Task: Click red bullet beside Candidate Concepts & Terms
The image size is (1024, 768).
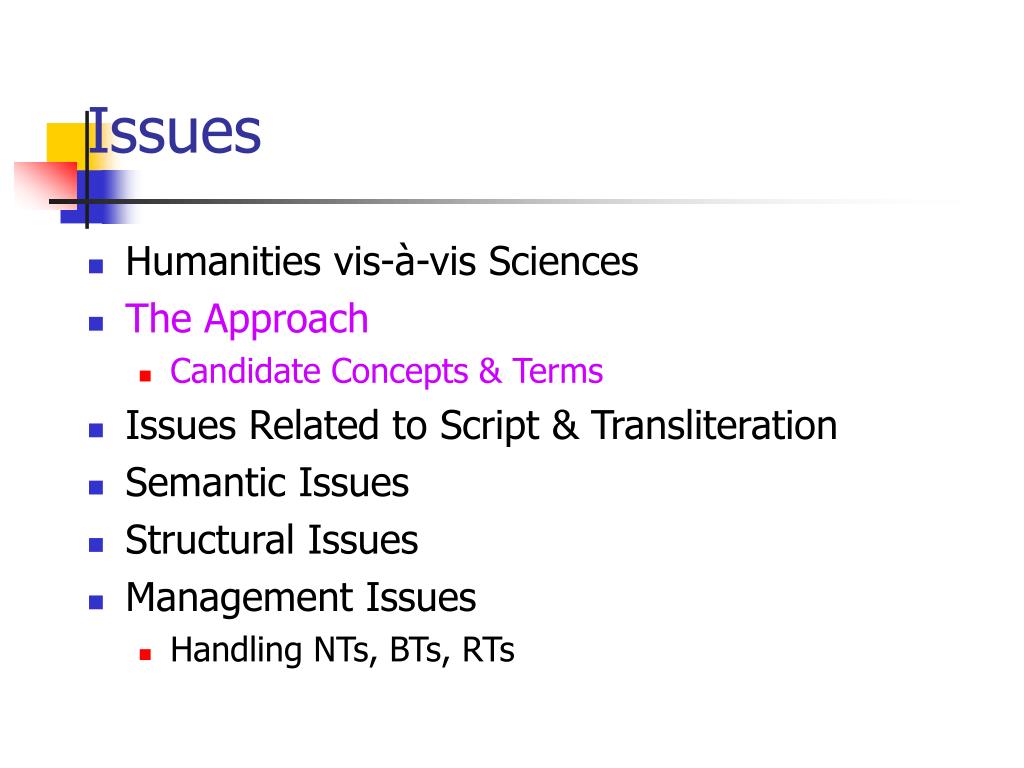Action: [145, 376]
